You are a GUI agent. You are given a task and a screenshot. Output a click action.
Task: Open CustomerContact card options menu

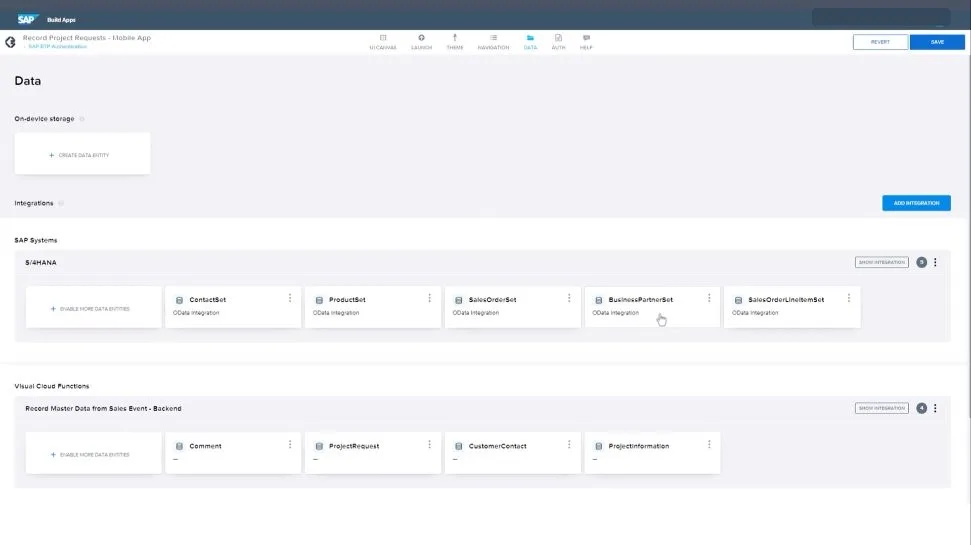pyautogui.click(x=569, y=445)
